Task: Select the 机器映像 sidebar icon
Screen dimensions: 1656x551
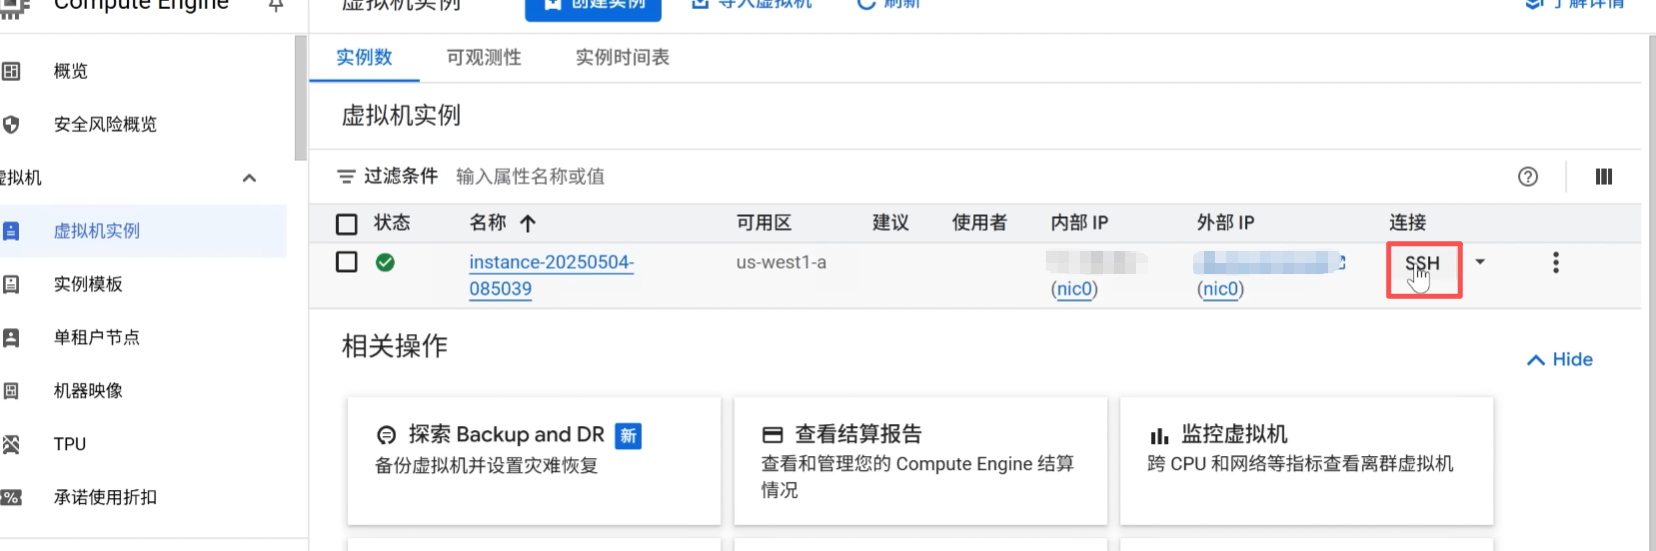Action: click(11, 390)
